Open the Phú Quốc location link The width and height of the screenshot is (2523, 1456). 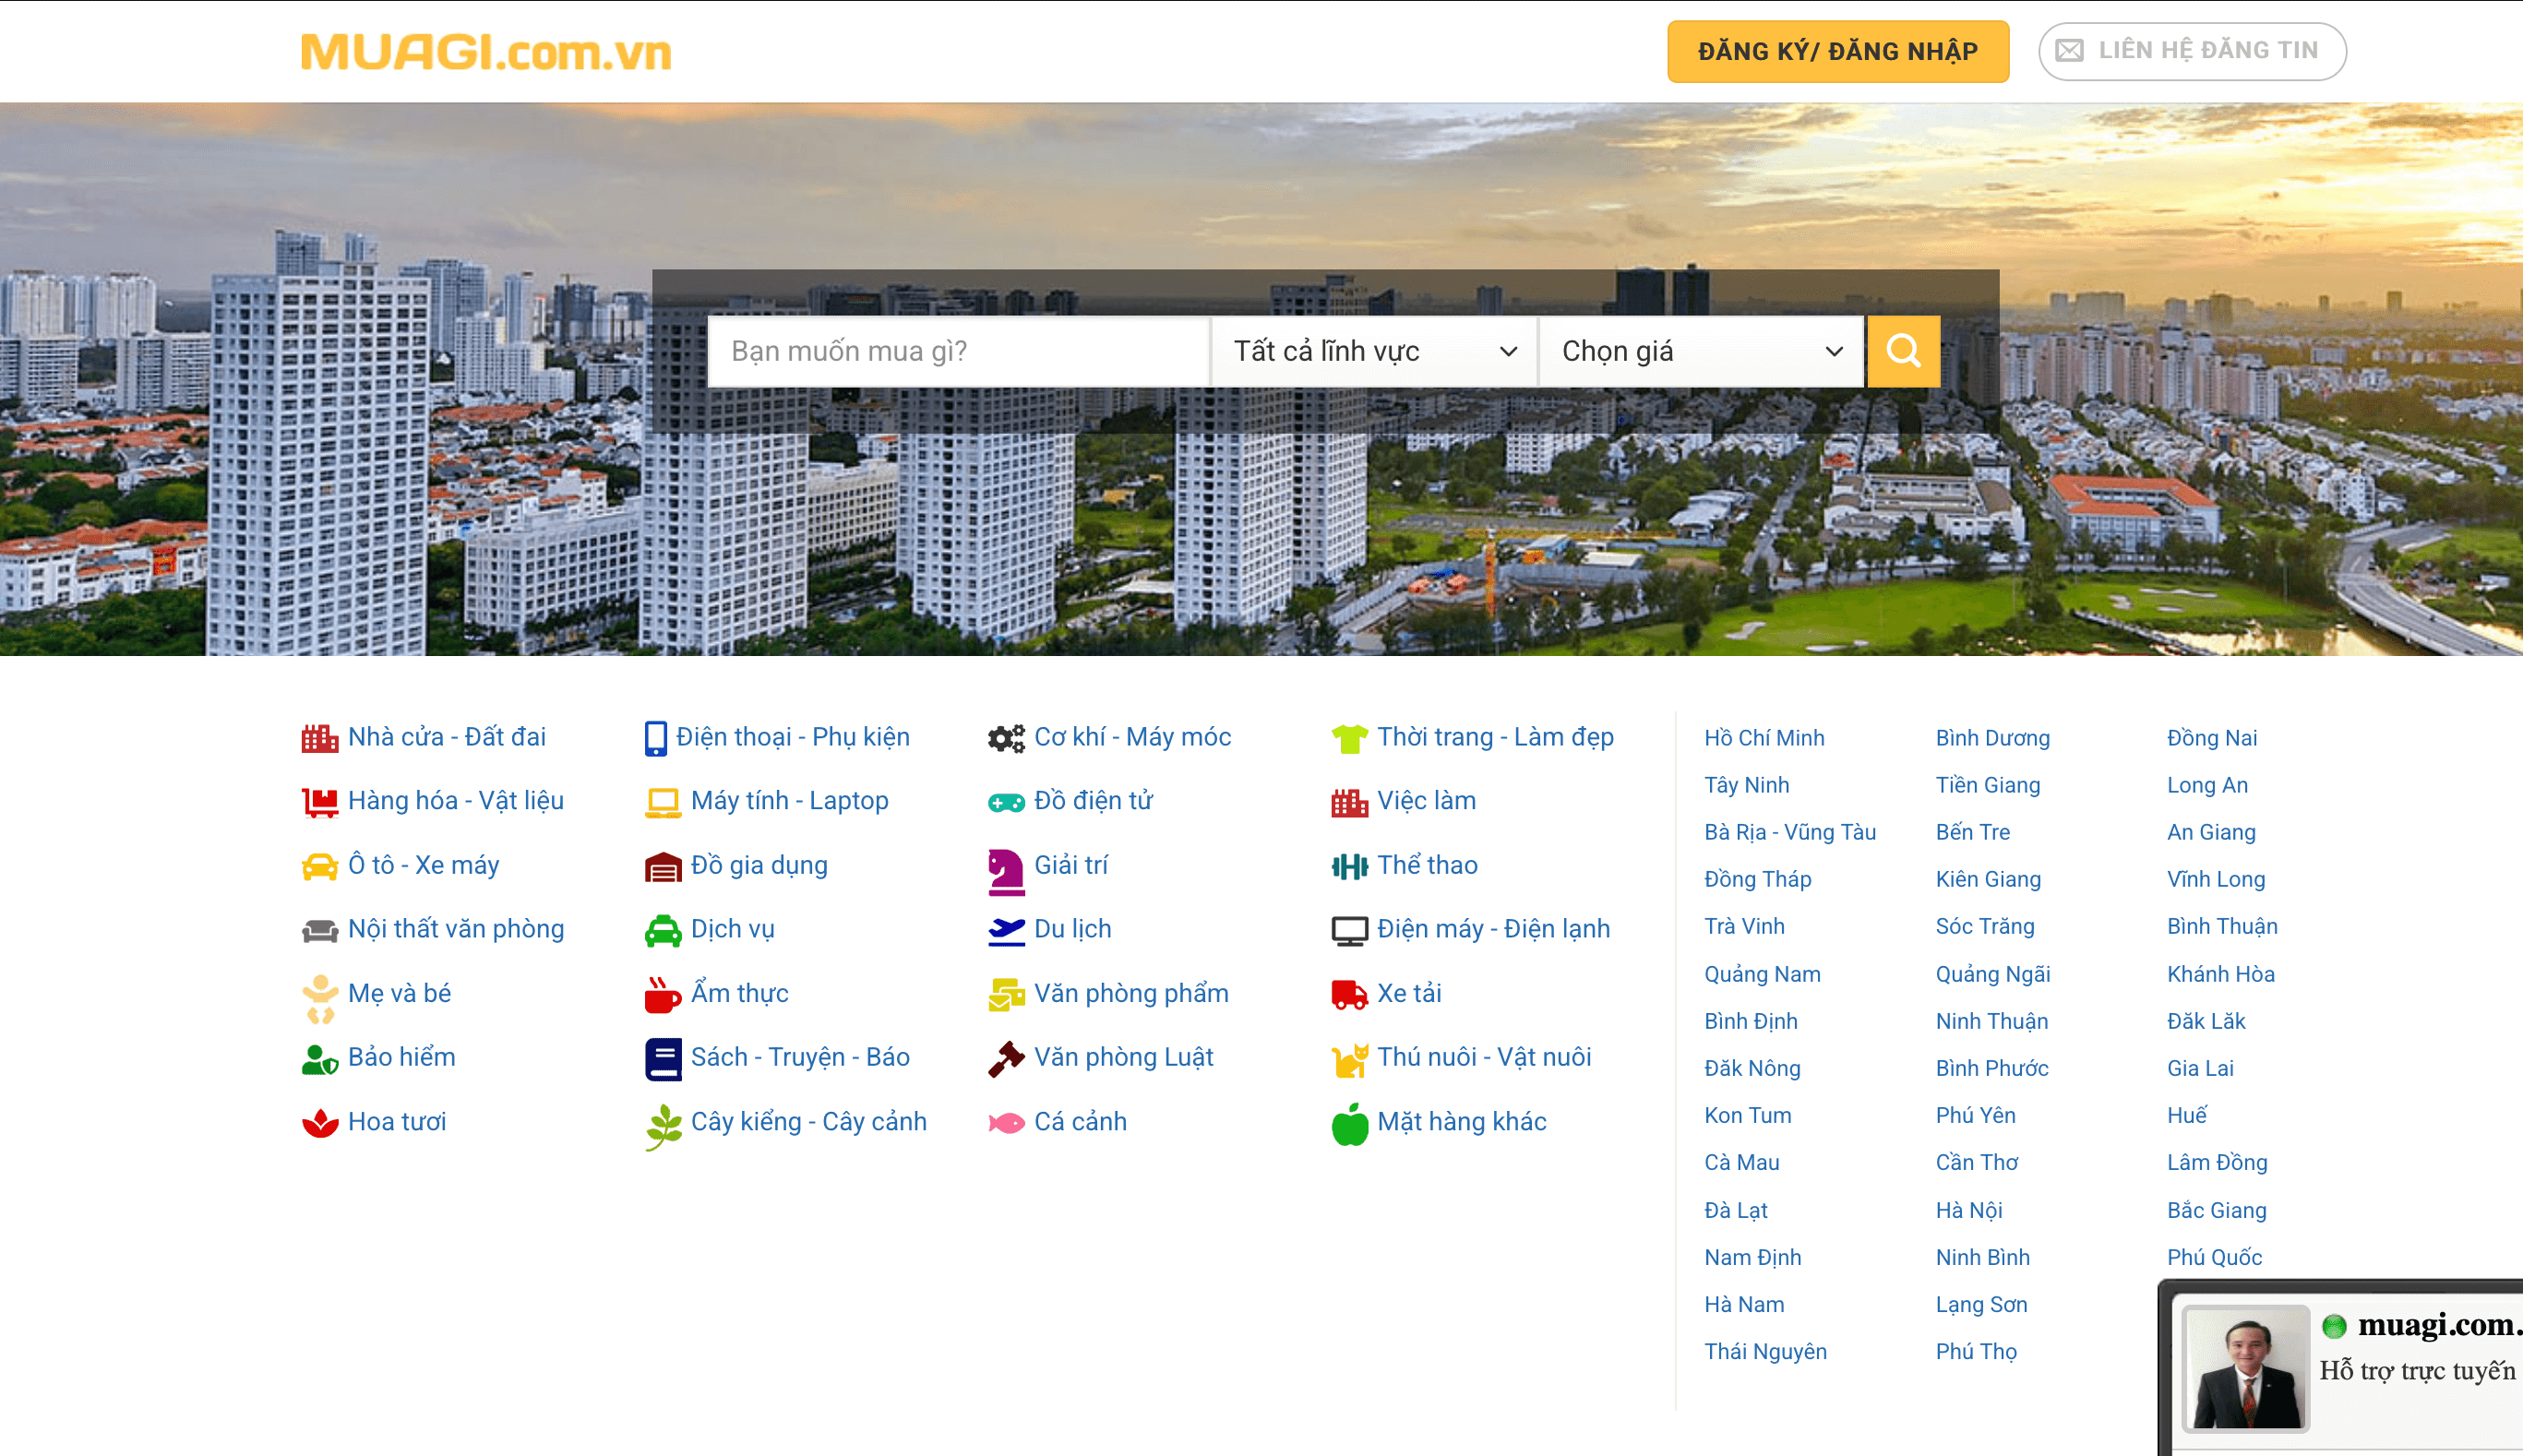pos(2214,1257)
